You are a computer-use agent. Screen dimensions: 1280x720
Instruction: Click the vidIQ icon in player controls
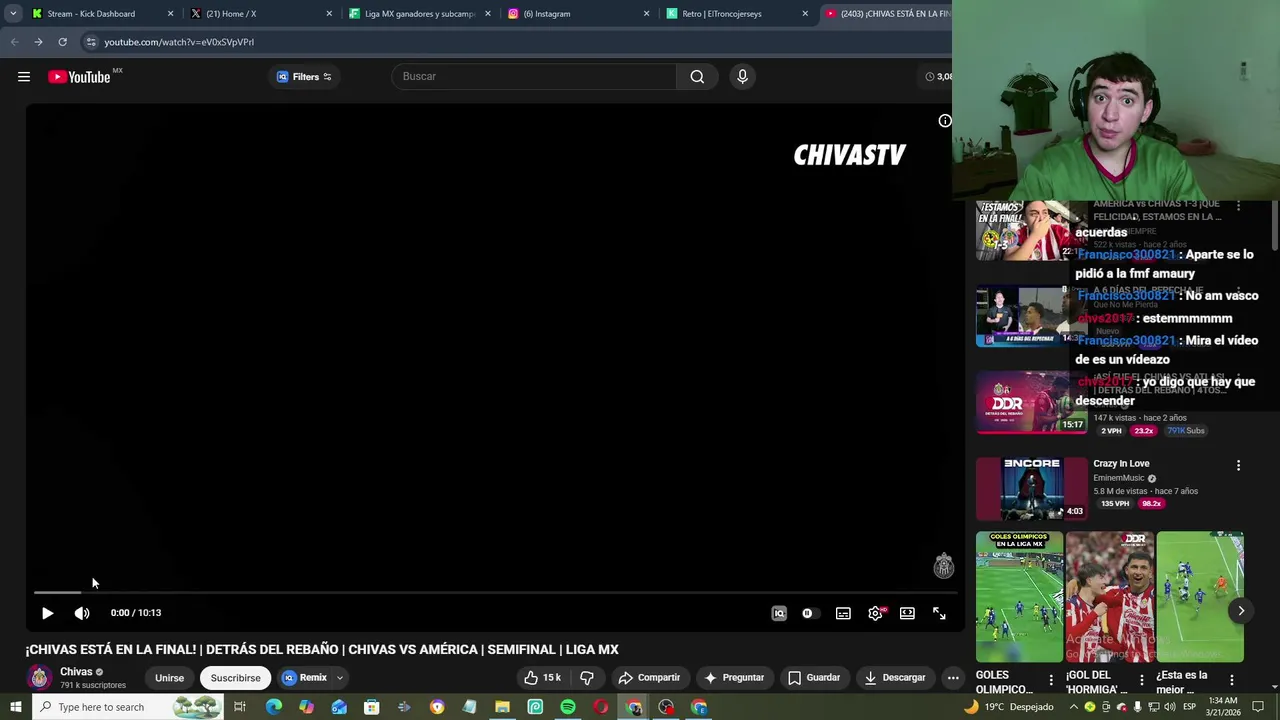[779, 613]
